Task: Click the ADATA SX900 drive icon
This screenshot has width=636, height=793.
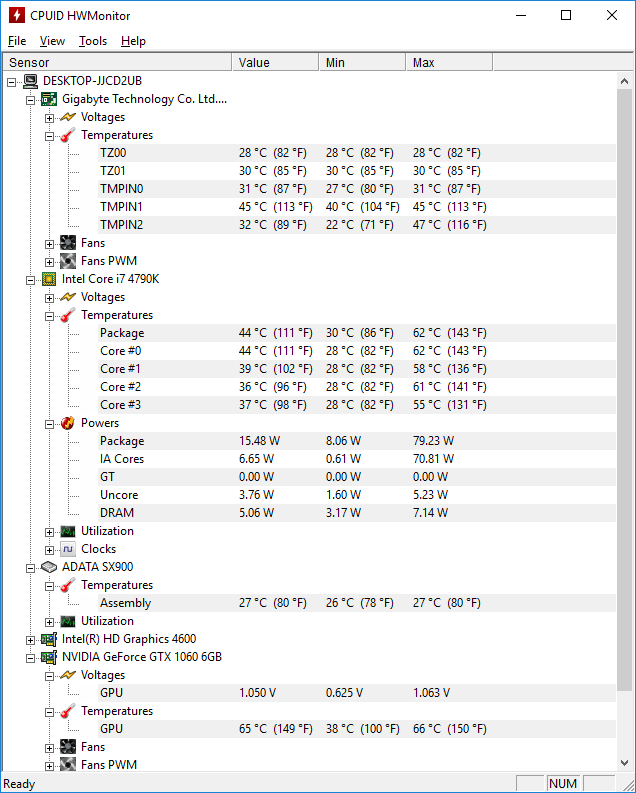Action: [49, 567]
